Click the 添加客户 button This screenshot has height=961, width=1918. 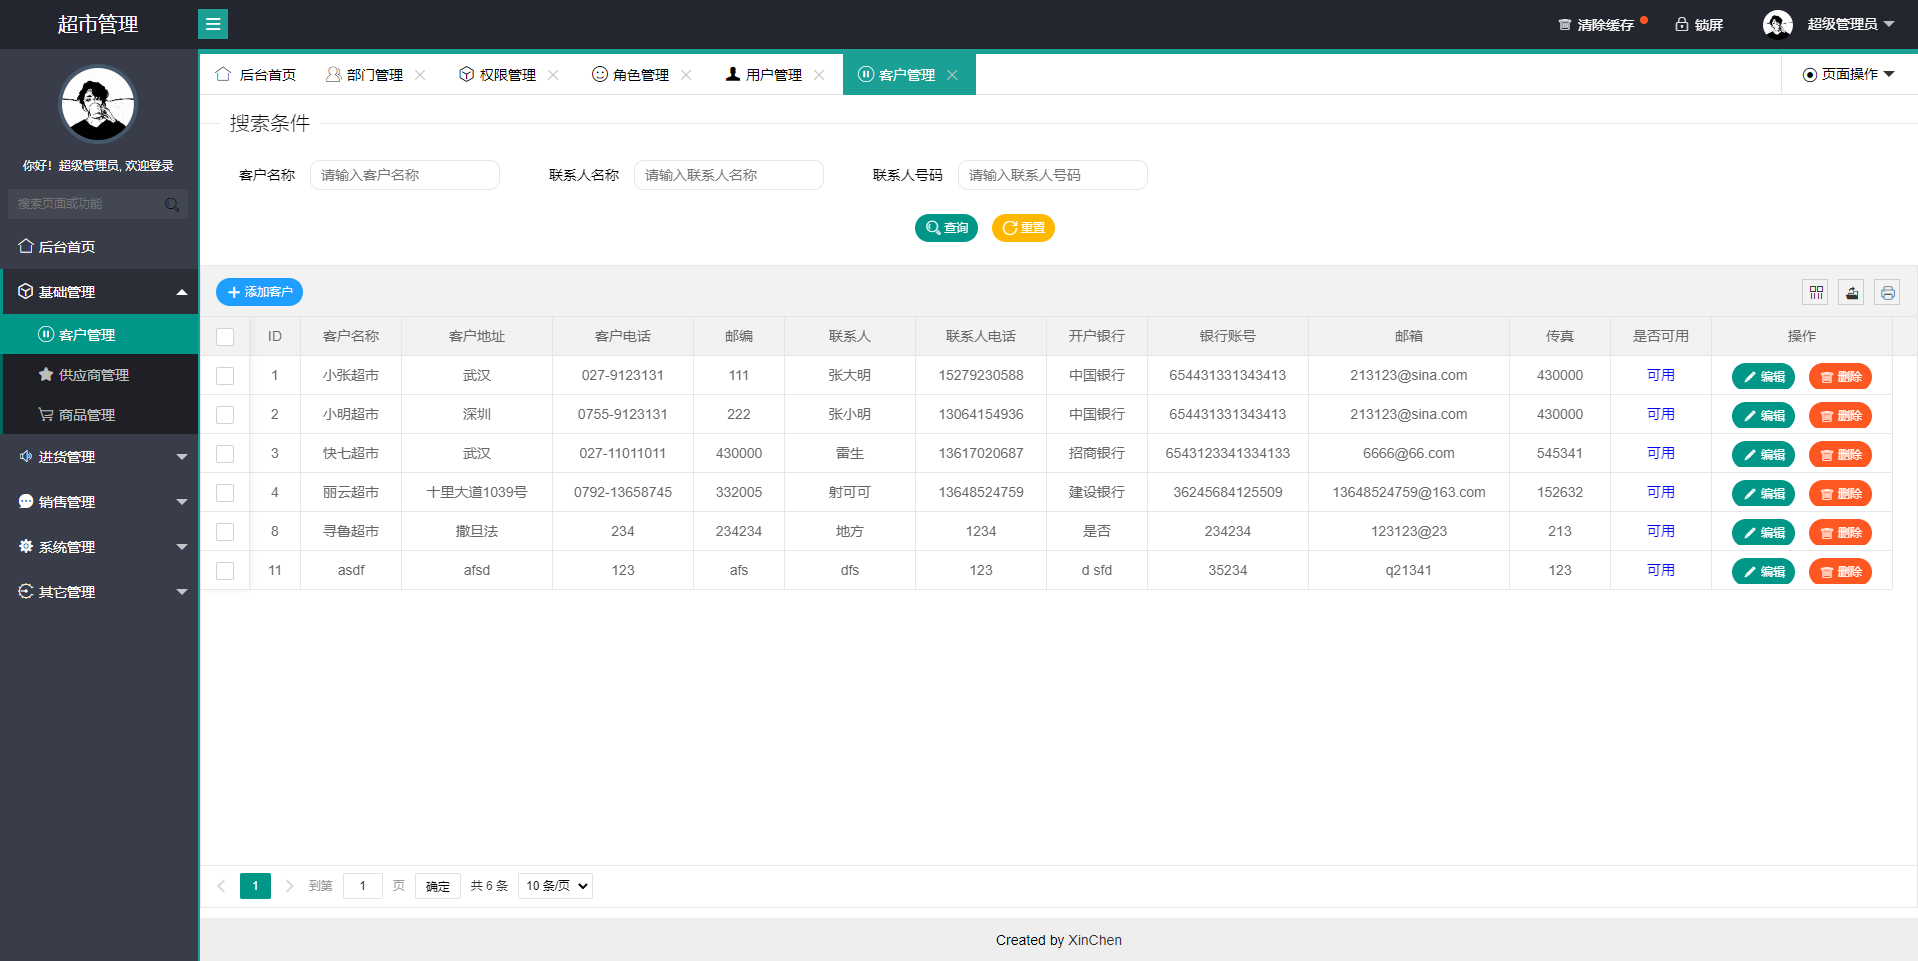[259, 292]
